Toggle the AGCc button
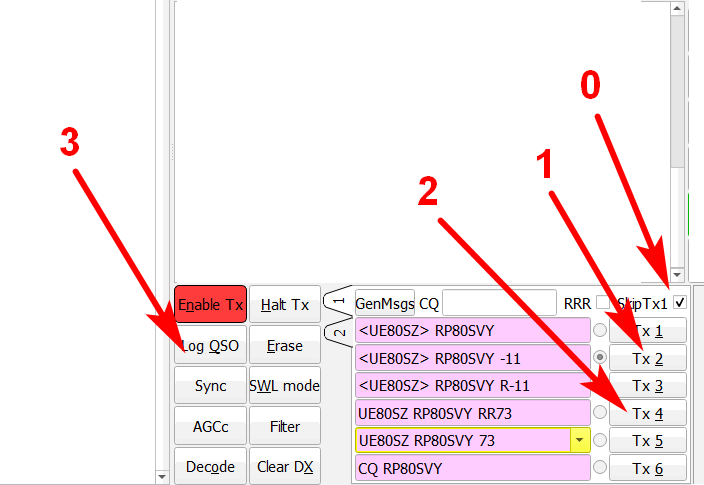 tap(210, 427)
